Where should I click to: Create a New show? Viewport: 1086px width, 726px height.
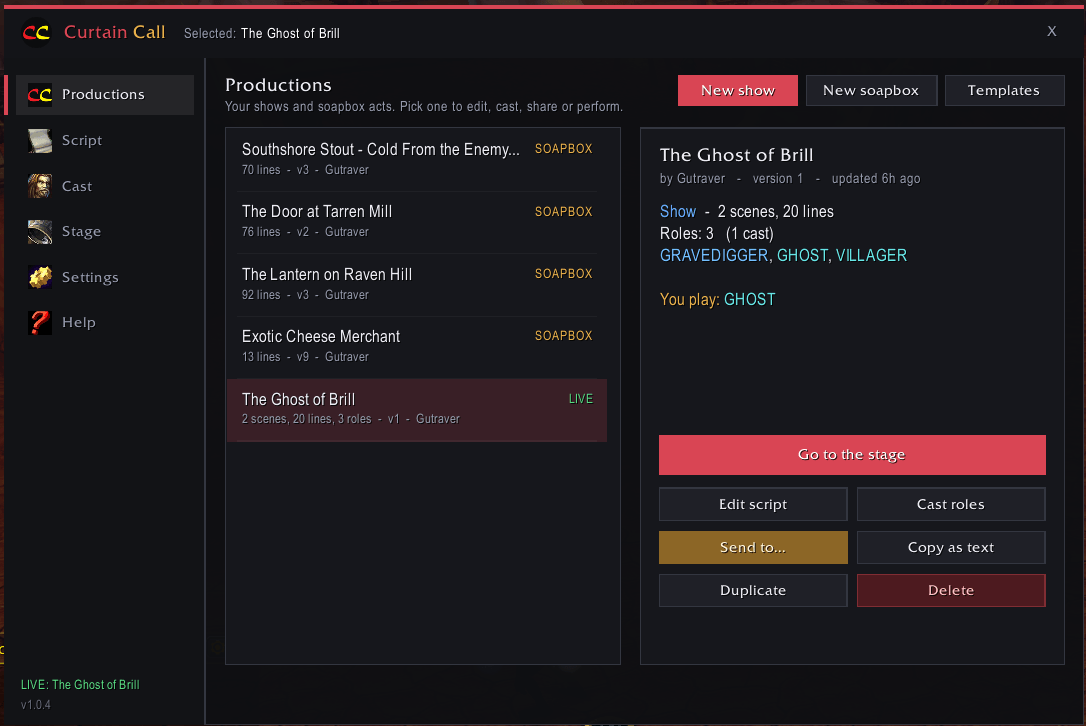point(738,91)
